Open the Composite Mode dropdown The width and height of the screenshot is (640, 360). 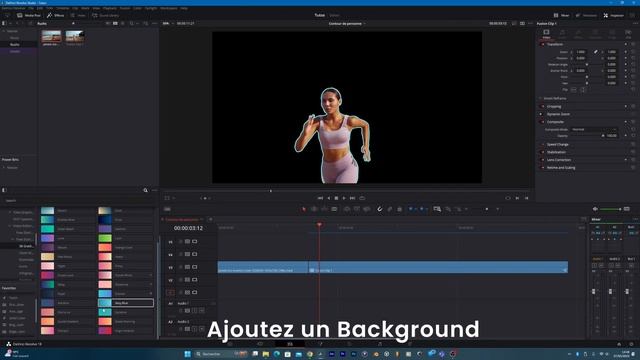pyautogui.click(x=594, y=129)
